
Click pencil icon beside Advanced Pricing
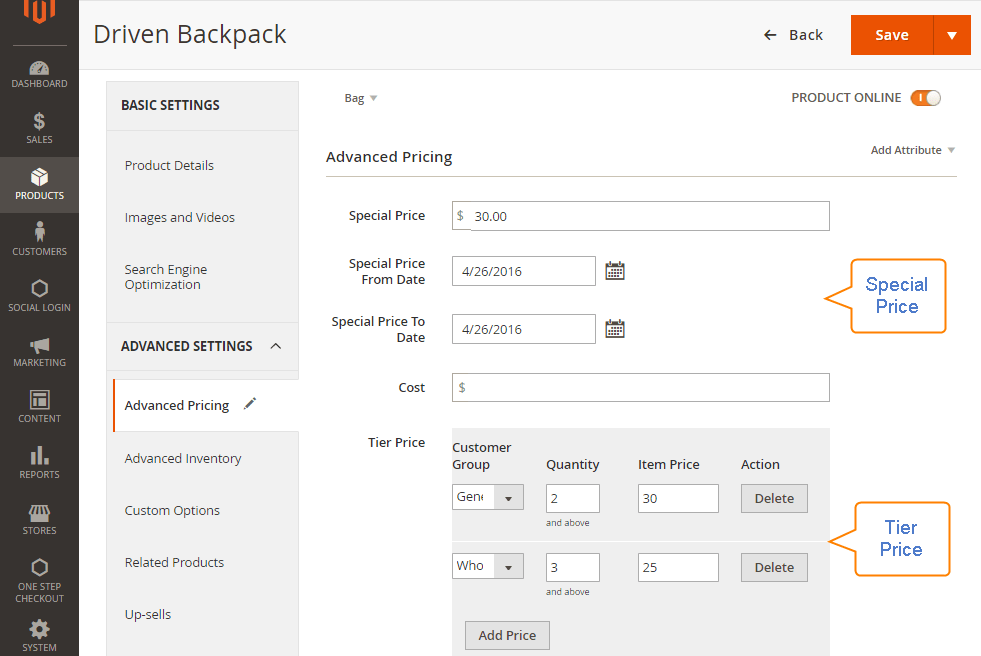click(x=250, y=404)
